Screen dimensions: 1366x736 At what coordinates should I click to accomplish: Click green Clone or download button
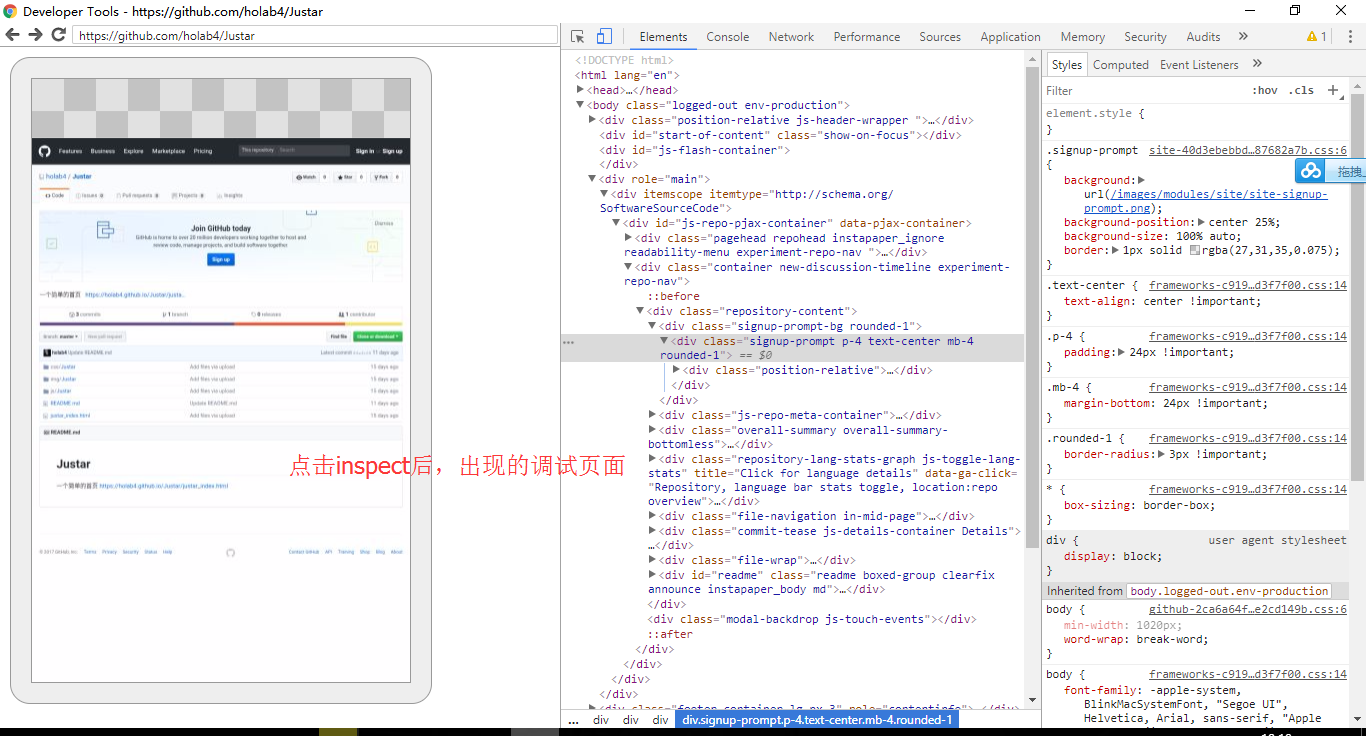coord(377,337)
